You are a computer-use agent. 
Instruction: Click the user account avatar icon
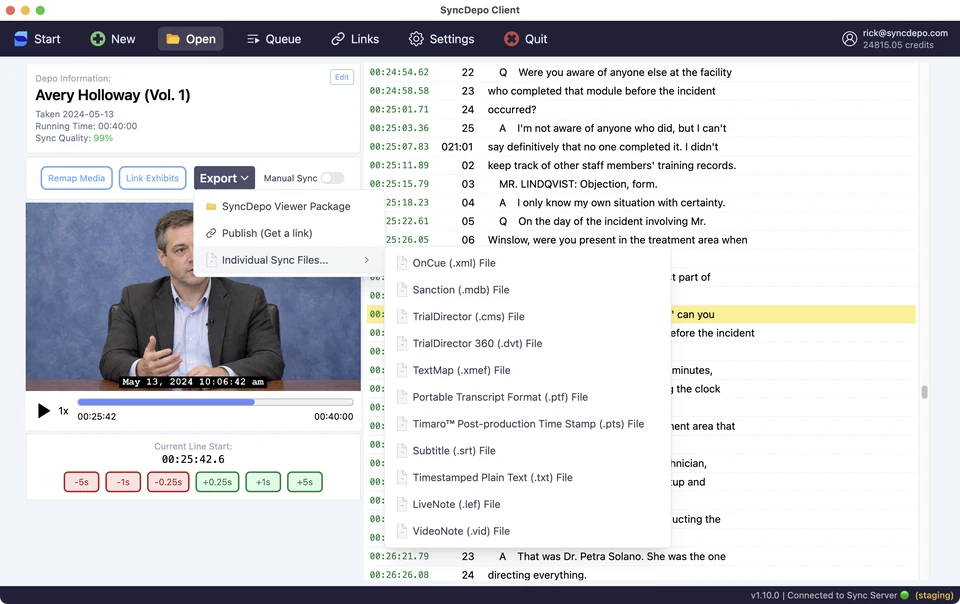pyautogui.click(x=849, y=39)
